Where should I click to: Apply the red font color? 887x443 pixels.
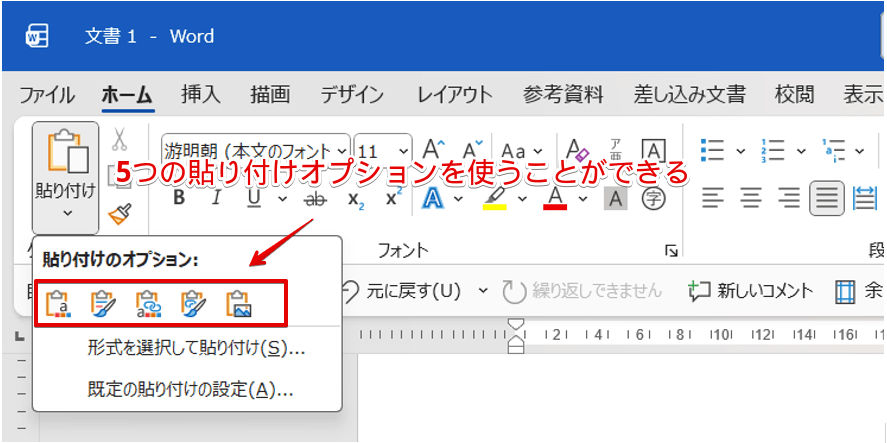pos(555,199)
